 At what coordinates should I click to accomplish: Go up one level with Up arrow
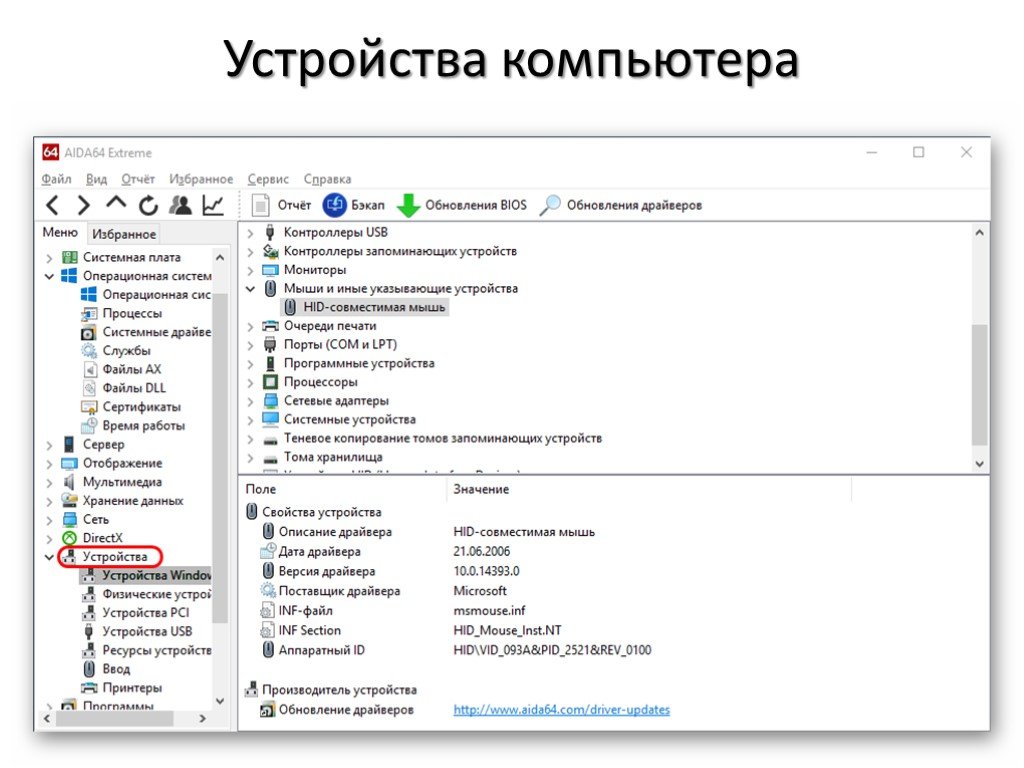(116, 203)
